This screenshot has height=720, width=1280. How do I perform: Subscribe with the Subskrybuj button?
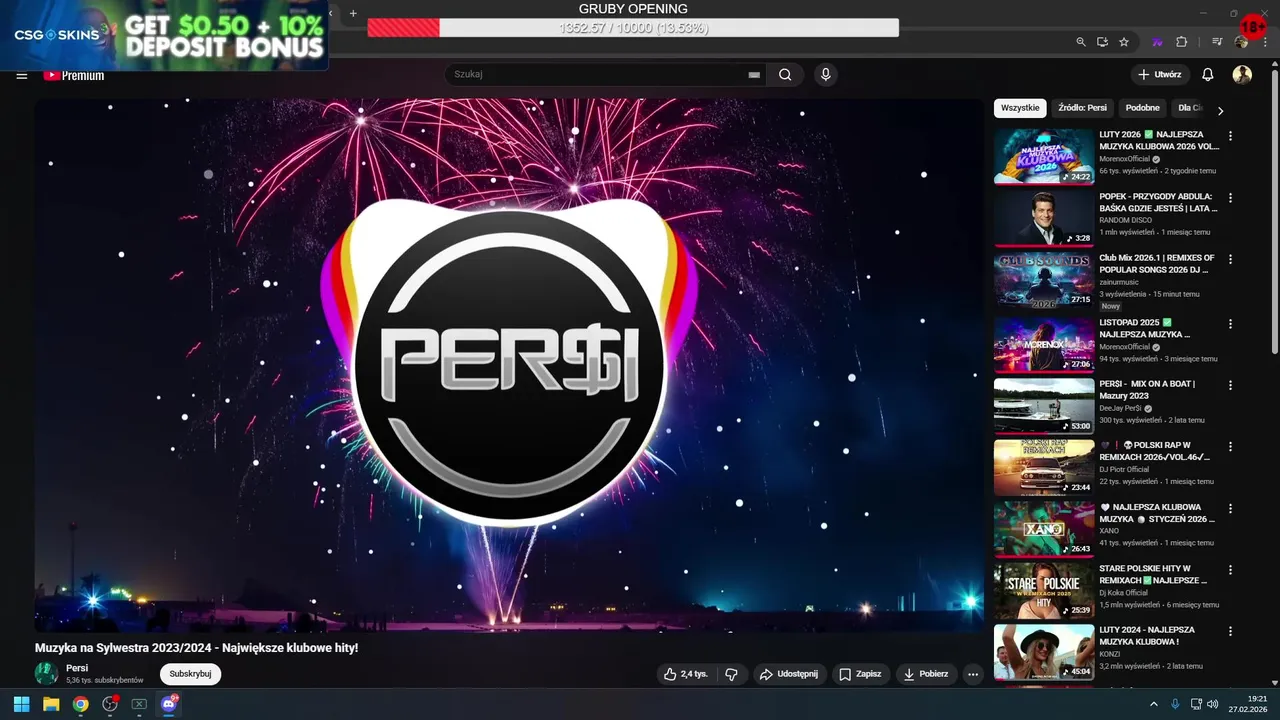tap(190, 674)
